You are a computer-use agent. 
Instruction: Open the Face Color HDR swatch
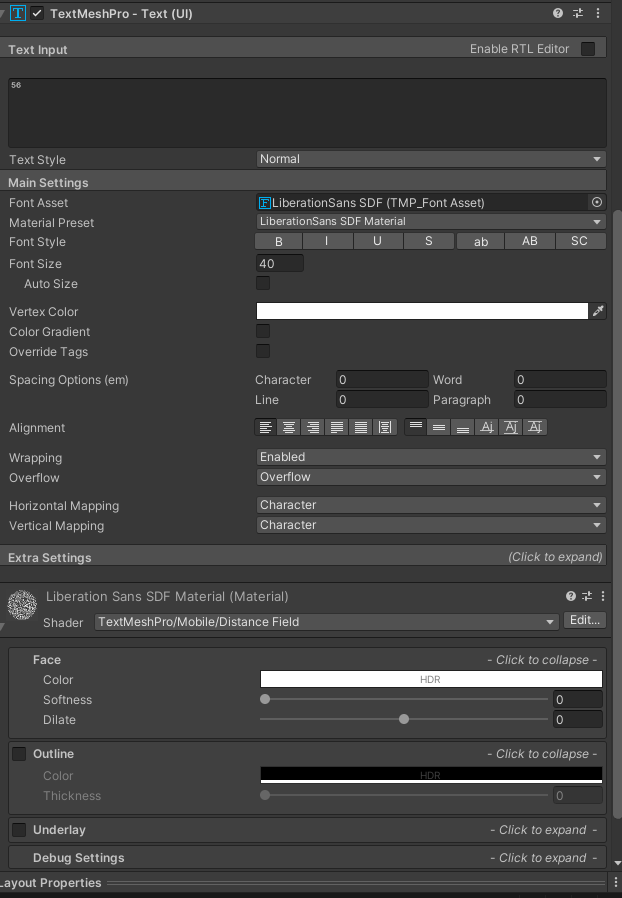click(x=431, y=679)
